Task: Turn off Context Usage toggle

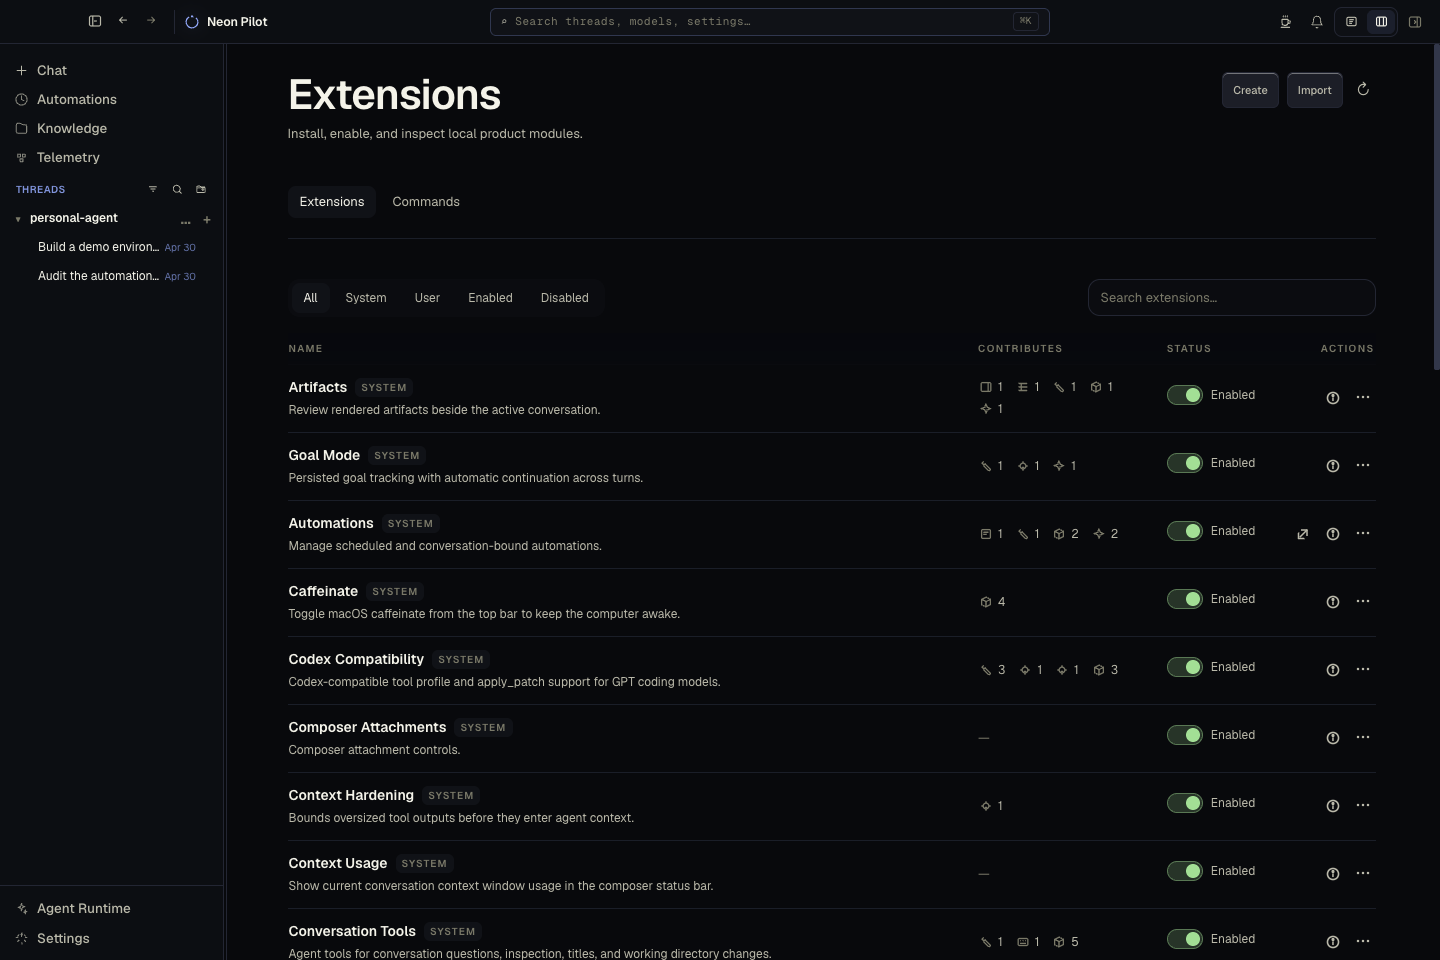Action: click(1185, 871)
